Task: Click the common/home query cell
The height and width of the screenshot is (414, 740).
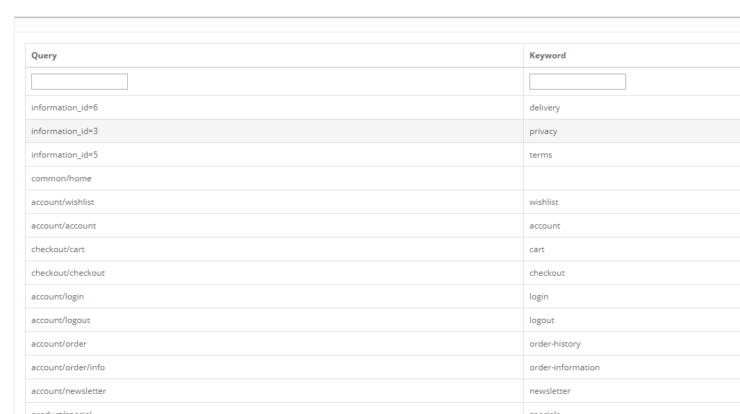Action: click(x=274, y=178)
